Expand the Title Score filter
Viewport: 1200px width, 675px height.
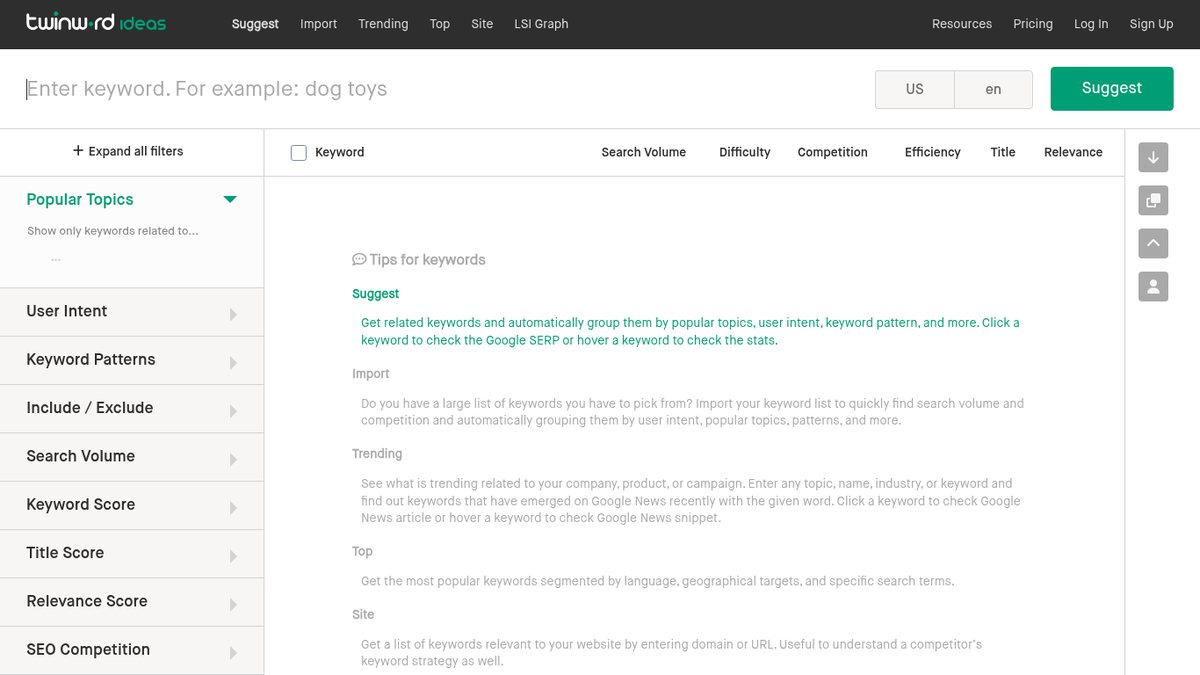tap(132, 553)
